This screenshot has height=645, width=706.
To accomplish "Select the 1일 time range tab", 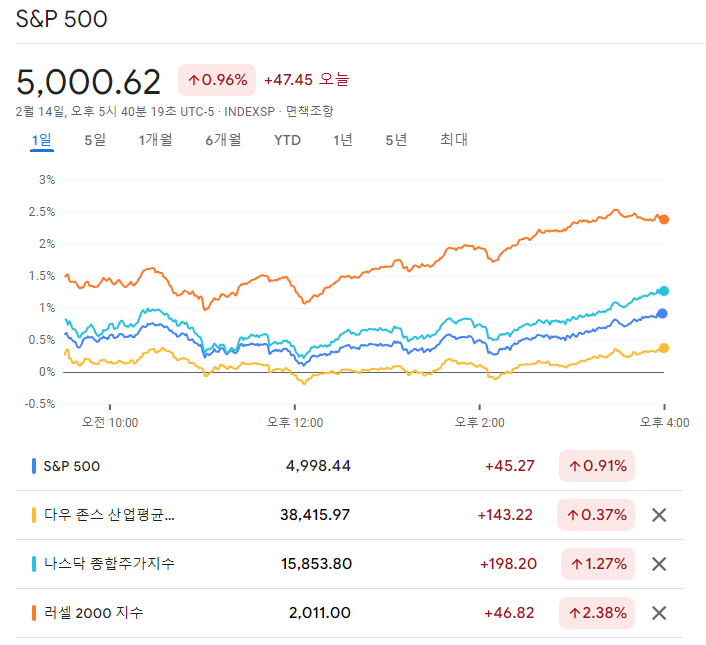I will click(41, 140).
